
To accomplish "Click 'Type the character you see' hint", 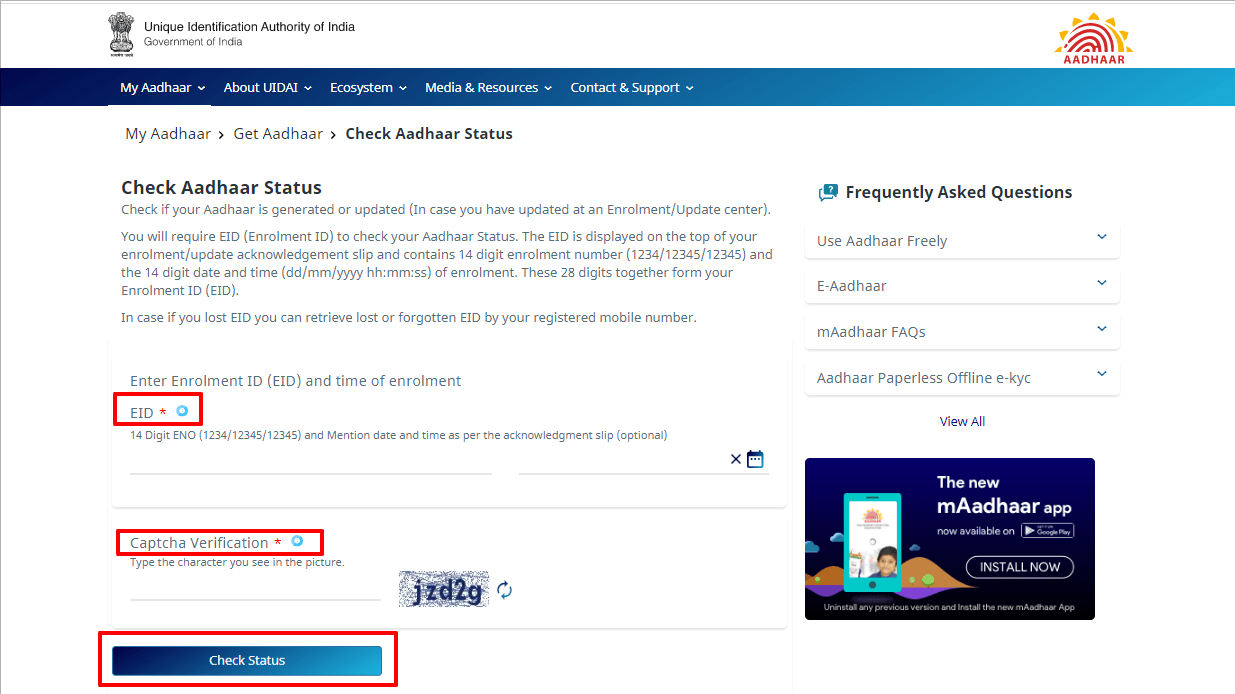I will point(237,562).
